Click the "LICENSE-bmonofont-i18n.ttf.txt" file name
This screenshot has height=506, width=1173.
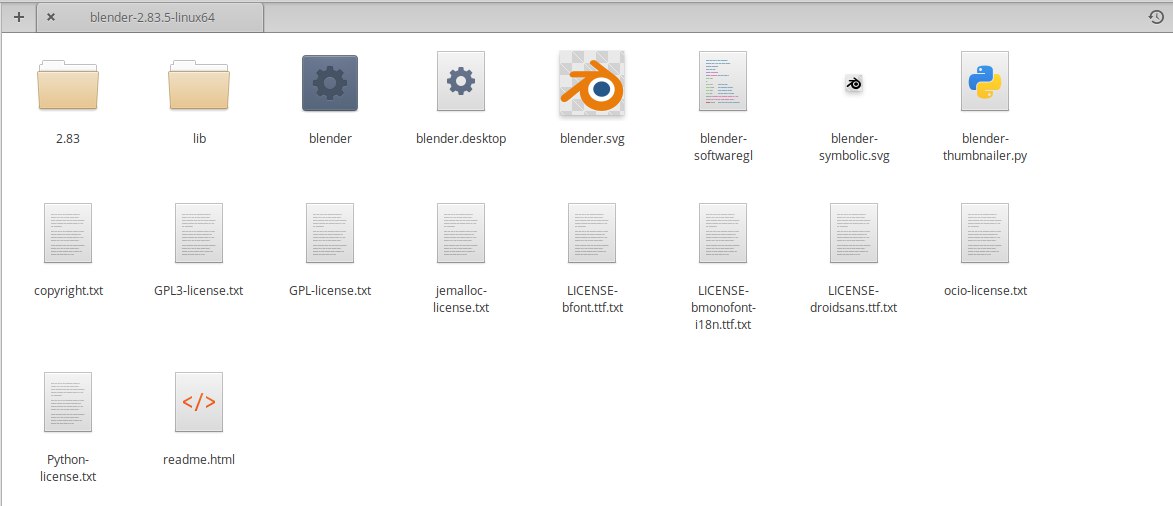pos(723,308)
